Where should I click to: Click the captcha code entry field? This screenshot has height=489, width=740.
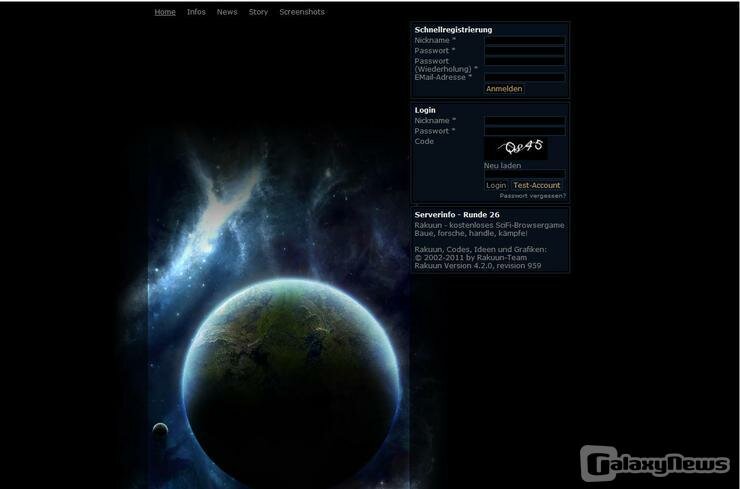point(525,175)
